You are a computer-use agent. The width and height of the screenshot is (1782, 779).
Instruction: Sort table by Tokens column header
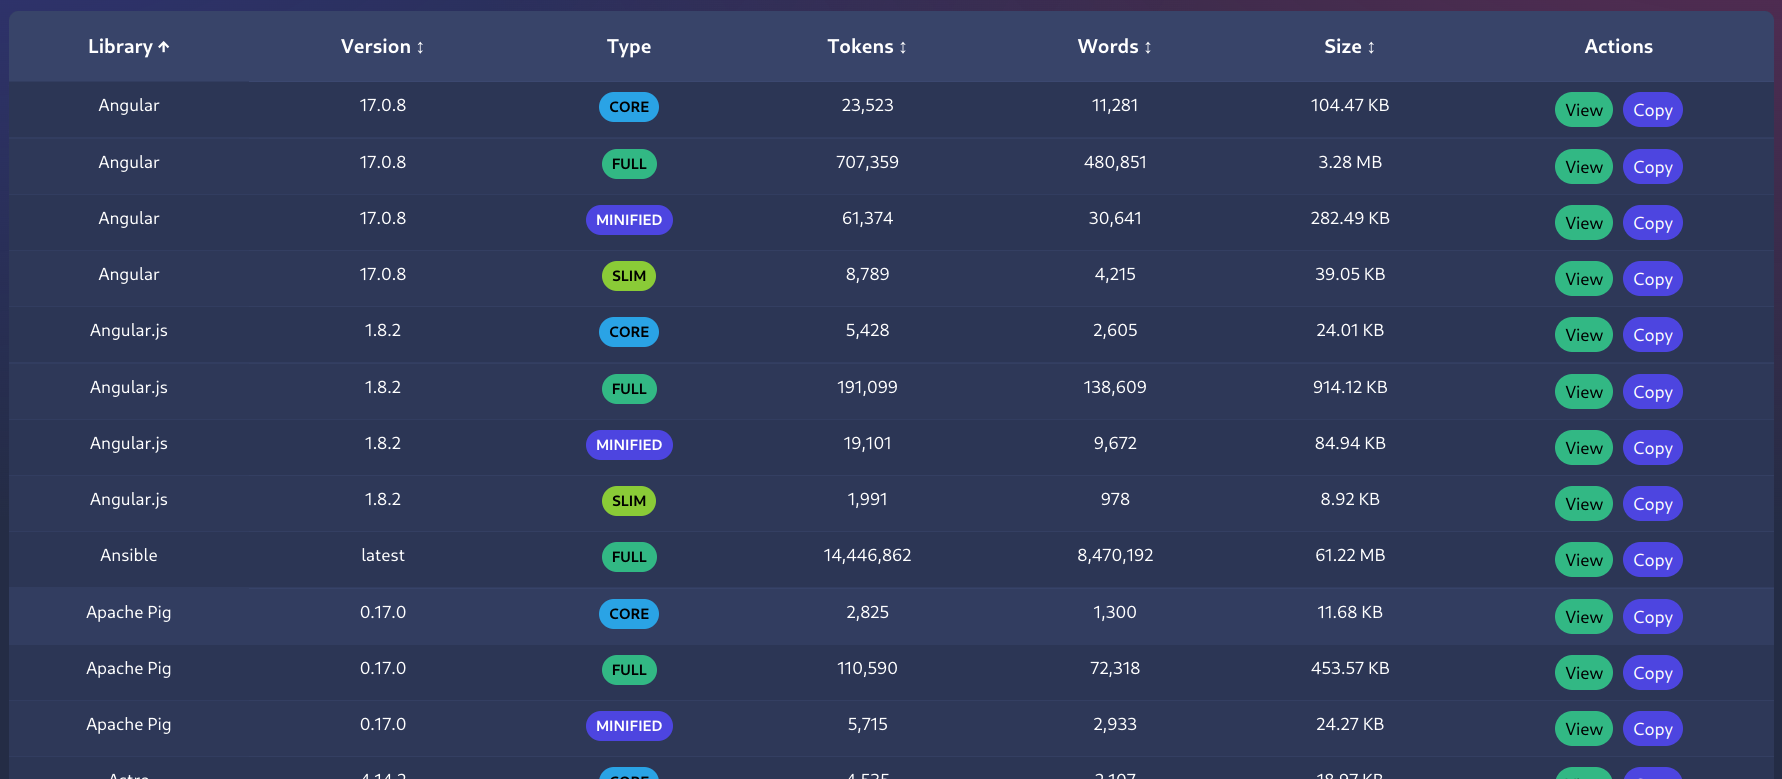point(867,47)
